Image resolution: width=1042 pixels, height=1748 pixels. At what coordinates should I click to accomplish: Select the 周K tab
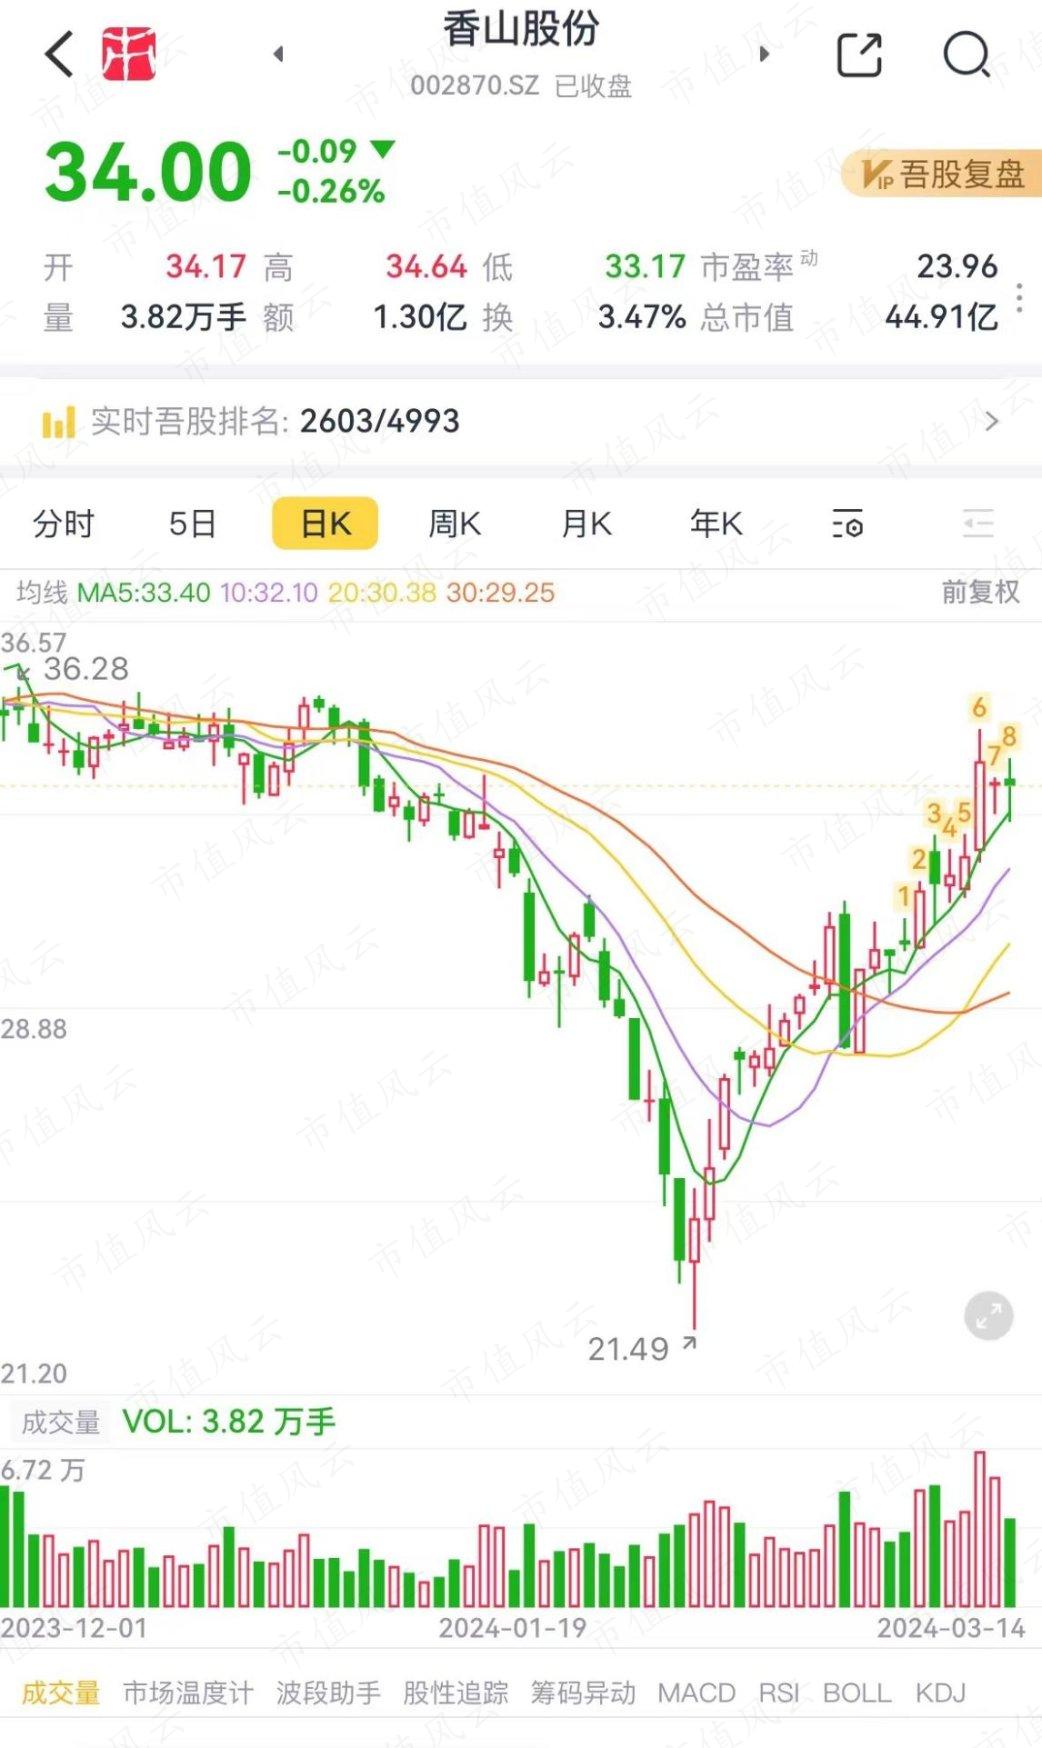tap(454, 523)
